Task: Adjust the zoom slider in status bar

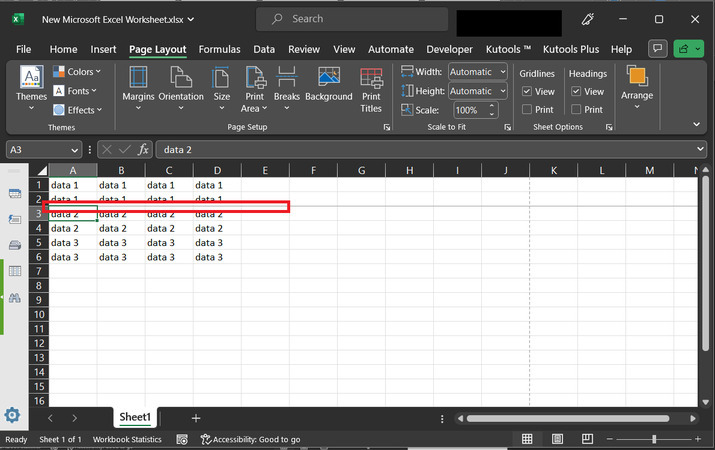Action: pos(654,439)
